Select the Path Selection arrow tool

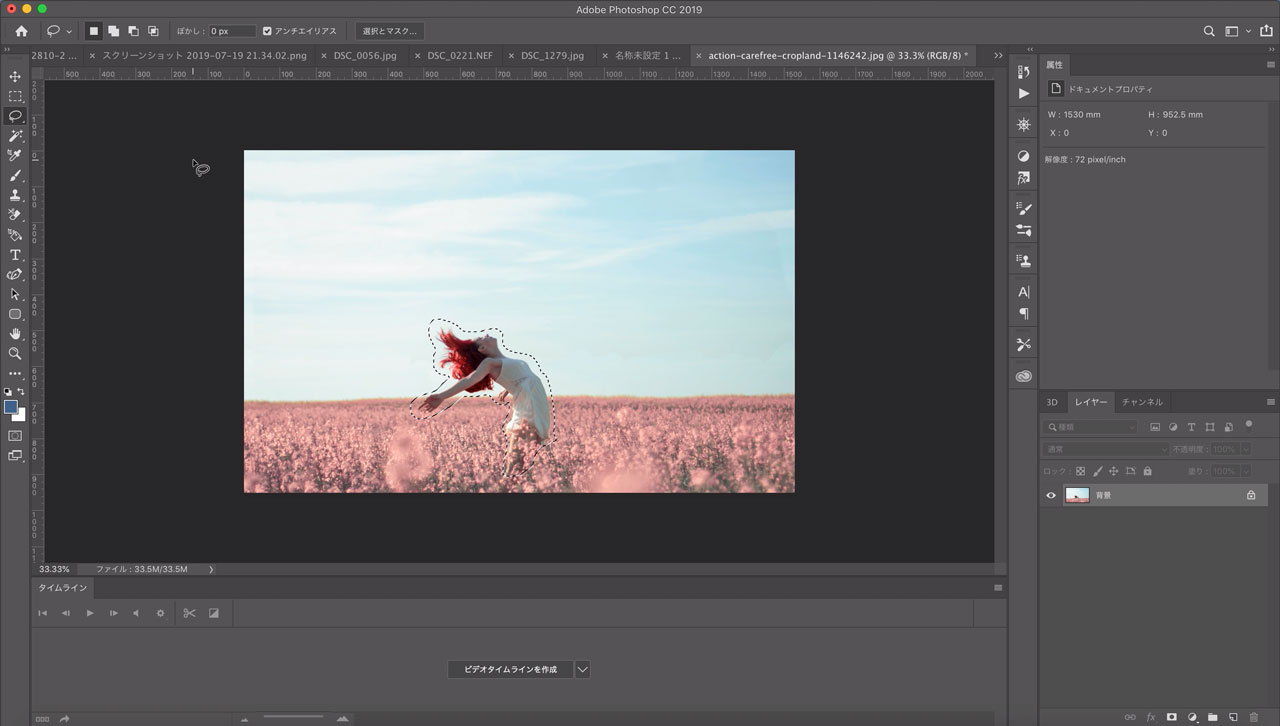pyautogui.click(x=15, y=294)
